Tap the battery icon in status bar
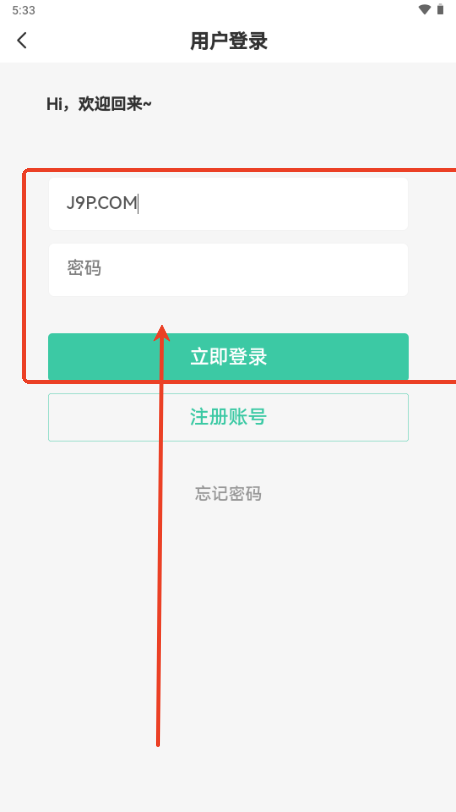This screenshot has width=456, height=812. [440, 9]
